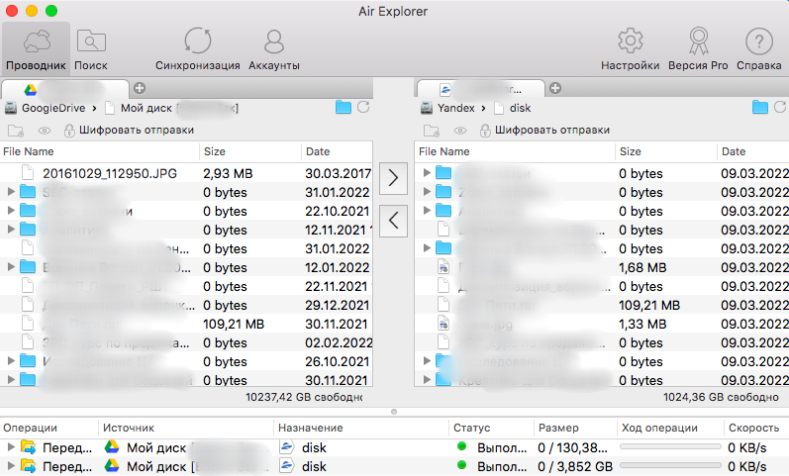789x476 pixels.
Task: Toggle Шифровать отправки in right pane
Action: click(x=544, y=130)
